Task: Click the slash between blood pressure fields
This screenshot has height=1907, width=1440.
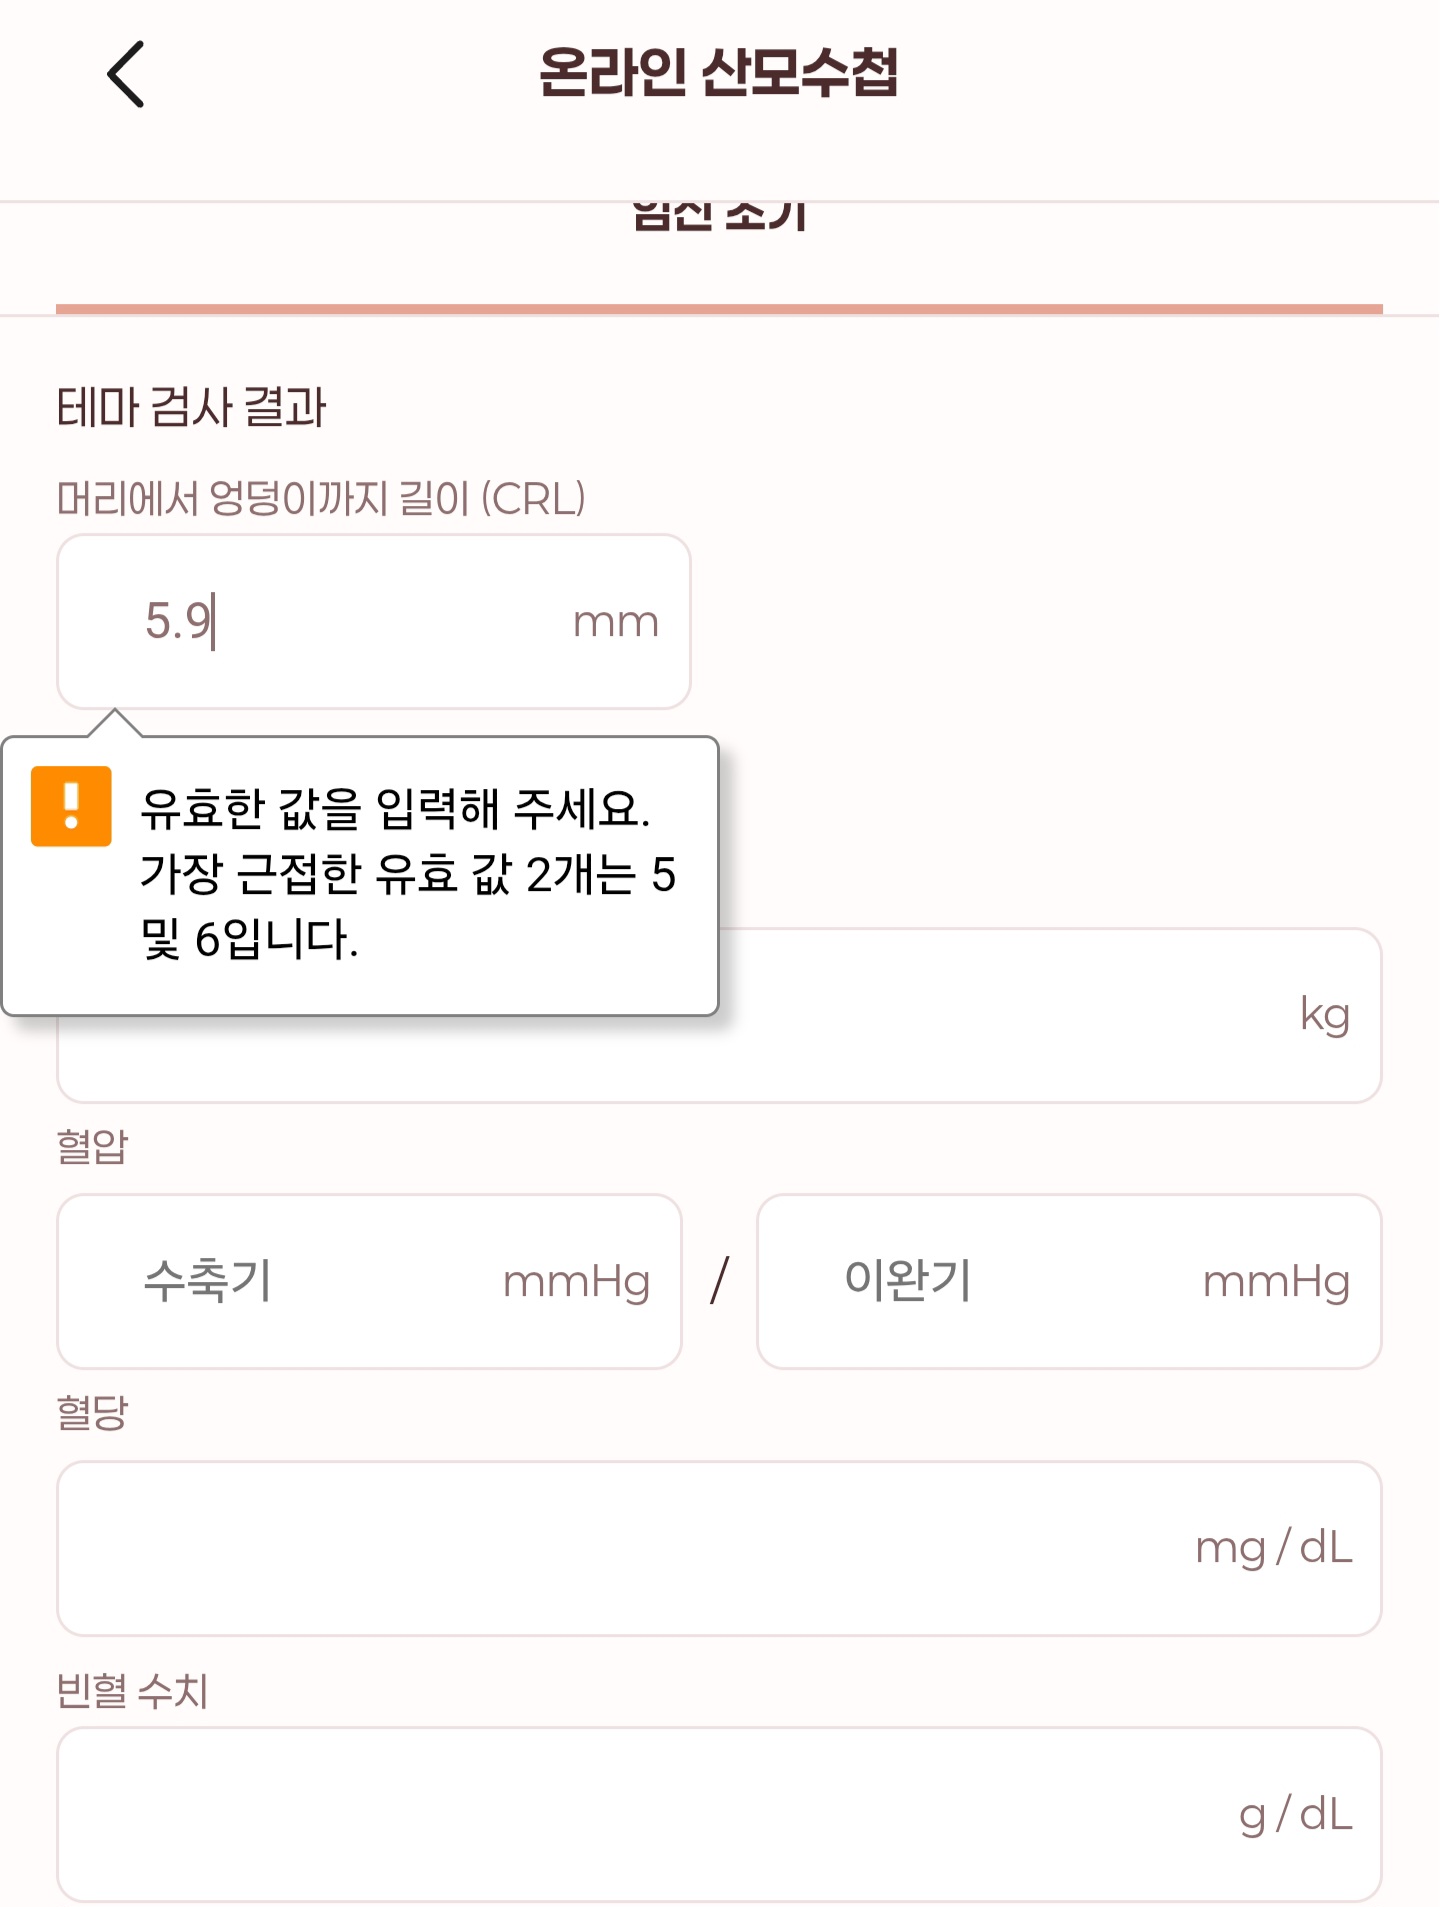Action: click(x=719, y=1281)
